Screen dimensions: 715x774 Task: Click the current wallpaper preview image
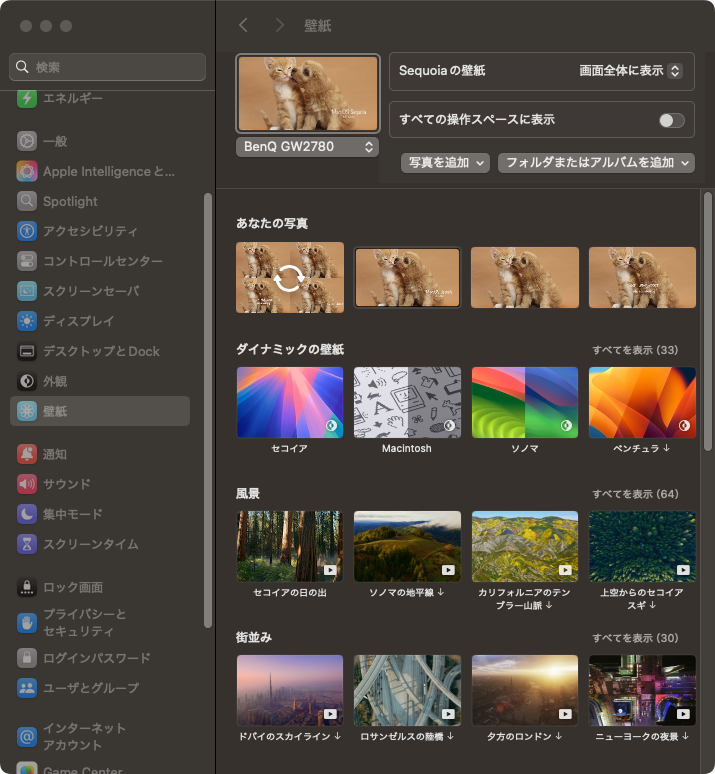pyautogui.click(x=308, y=93)
